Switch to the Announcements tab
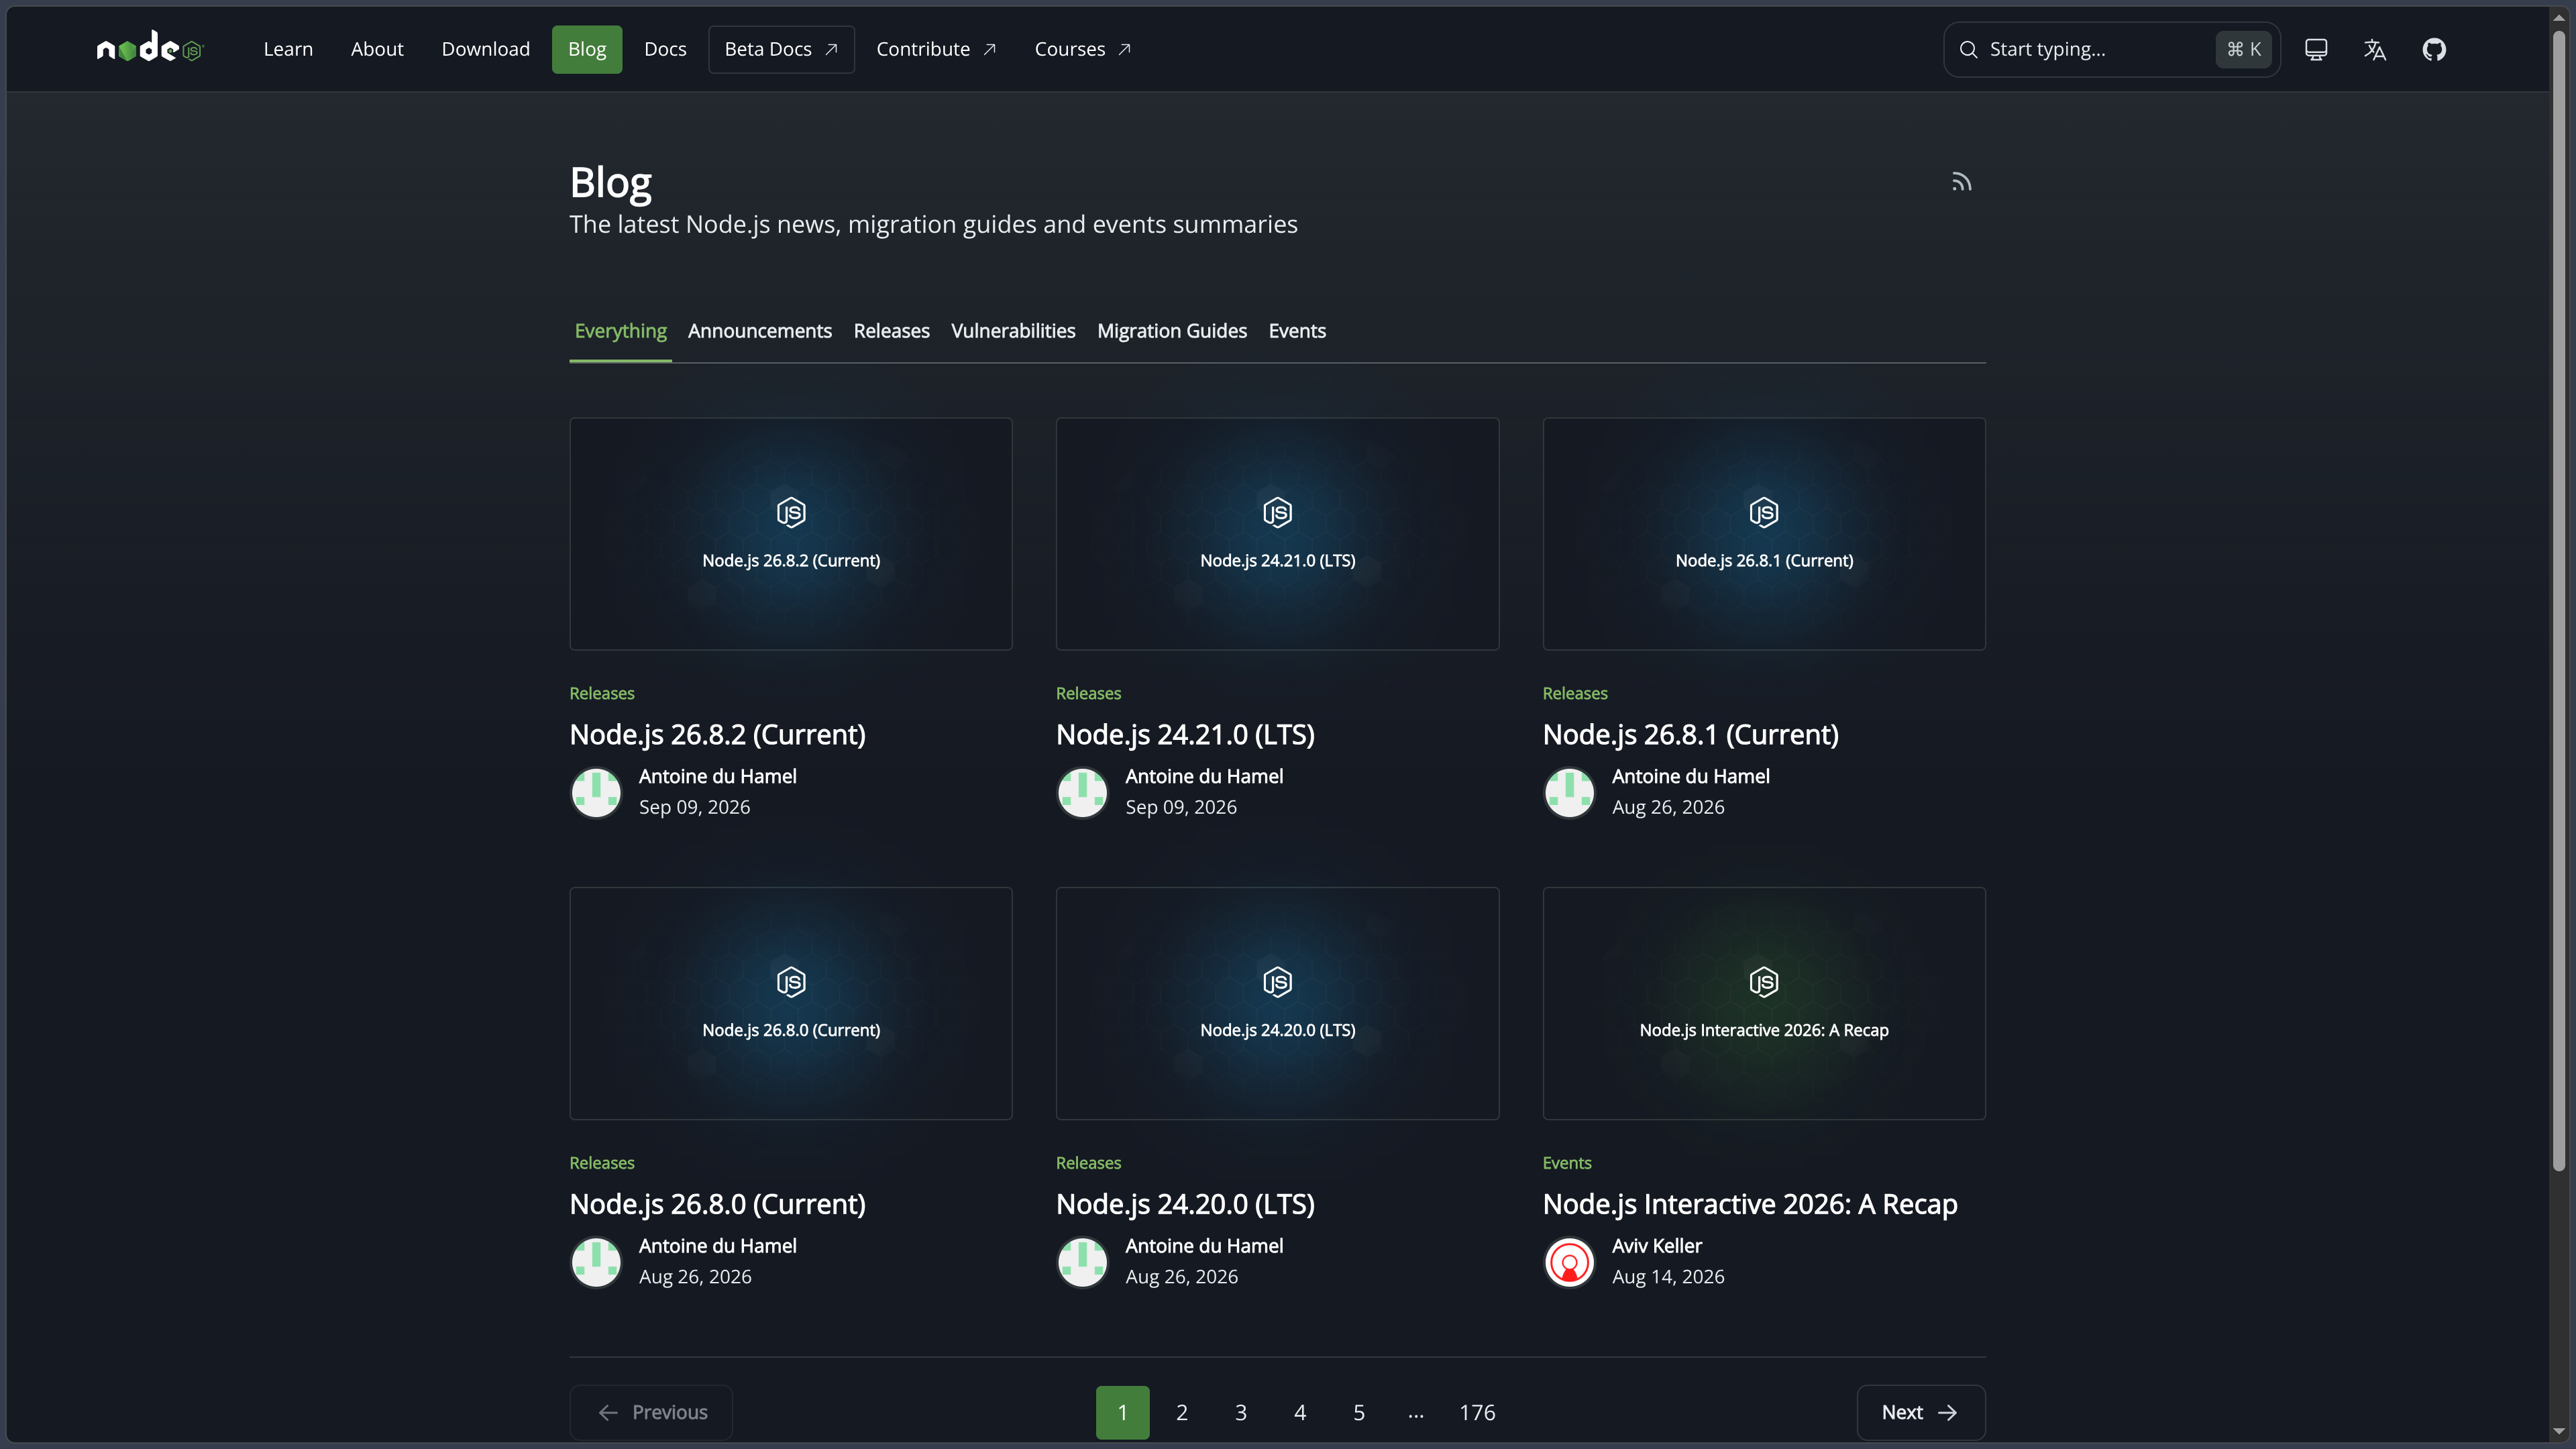 759,331
